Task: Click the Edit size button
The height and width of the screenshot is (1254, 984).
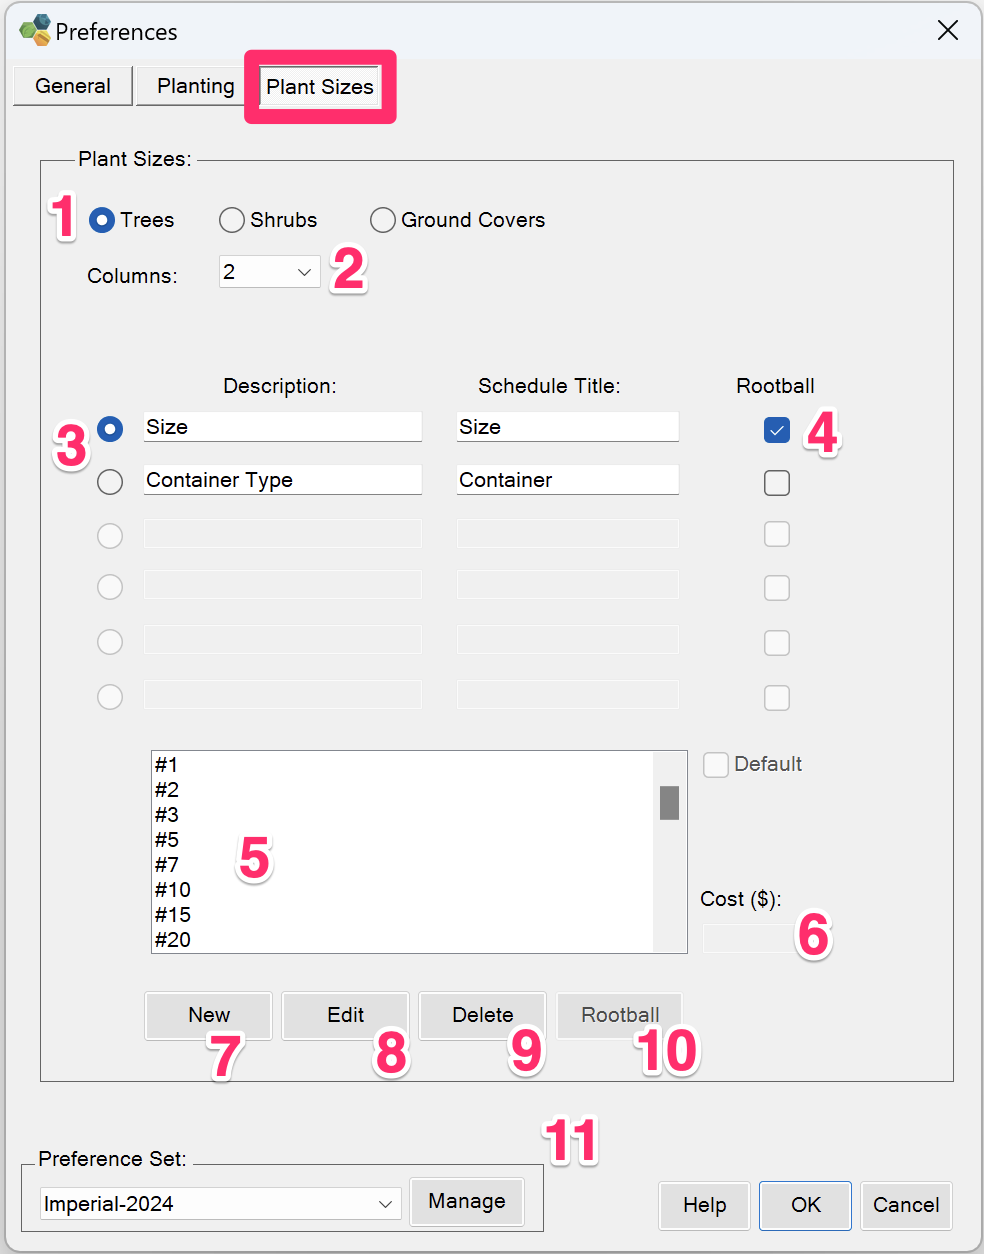Action: 346,1015
